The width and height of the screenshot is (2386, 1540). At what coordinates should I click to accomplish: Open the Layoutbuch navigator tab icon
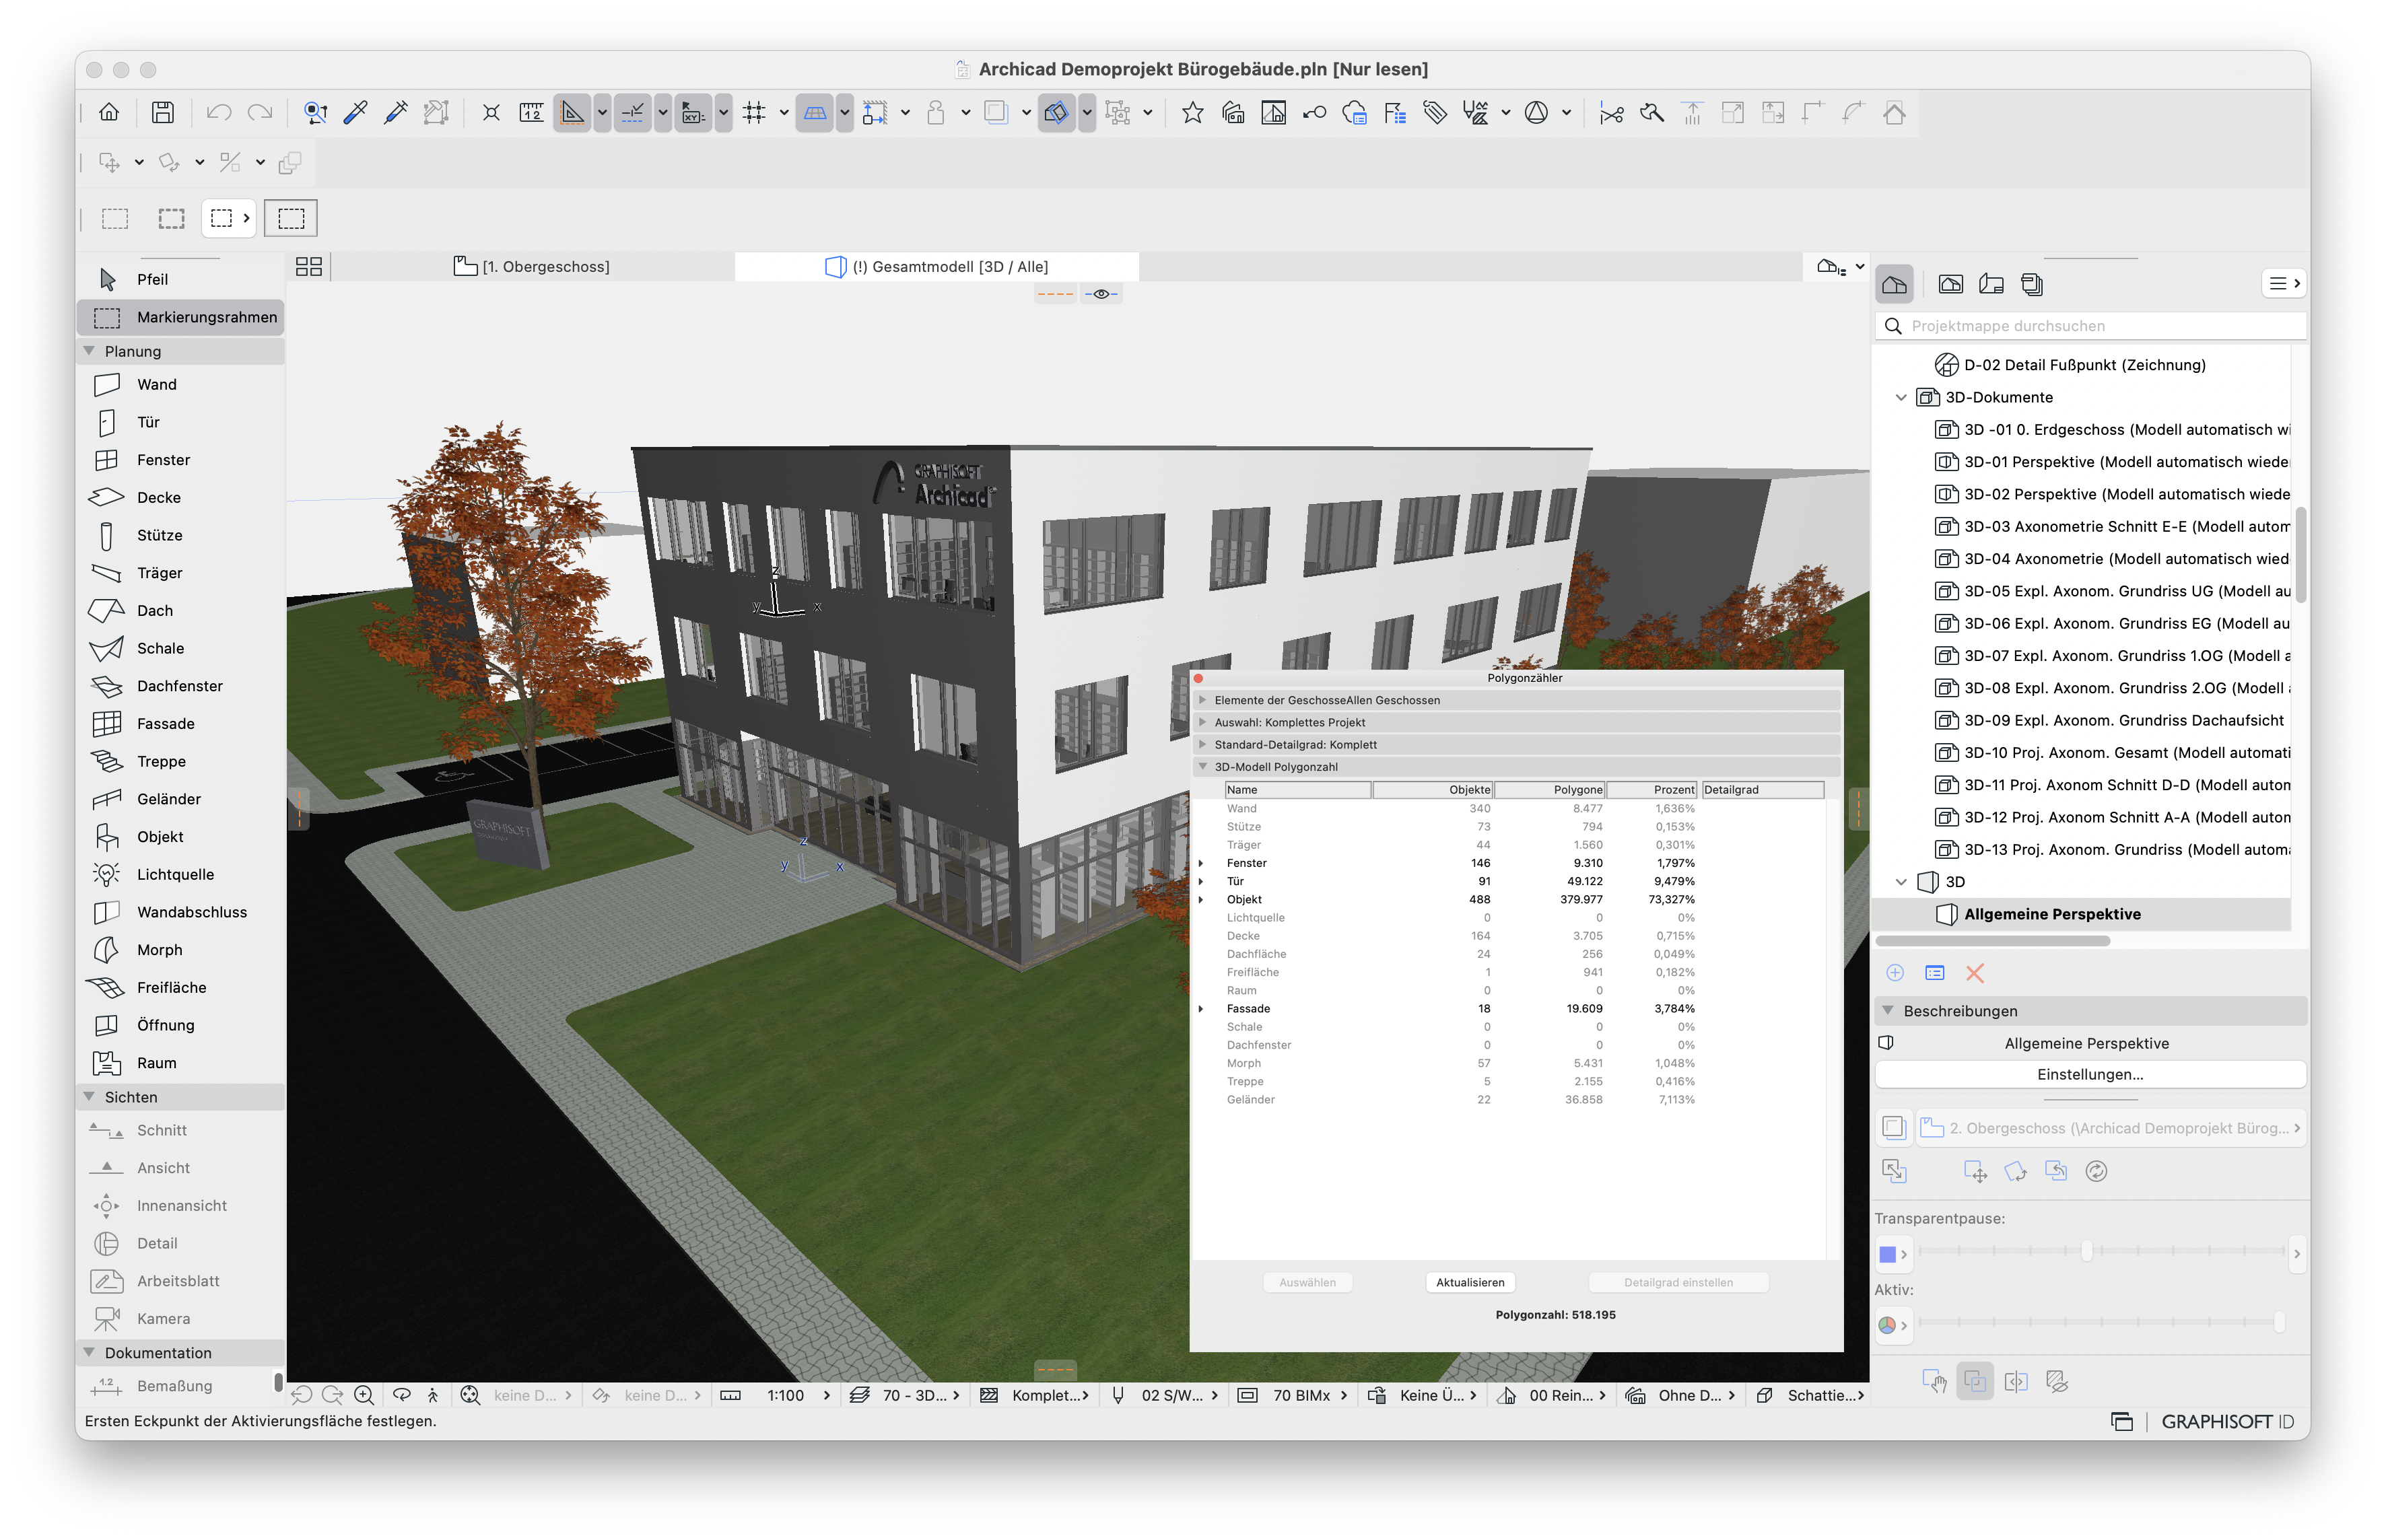pos(1991,284)
